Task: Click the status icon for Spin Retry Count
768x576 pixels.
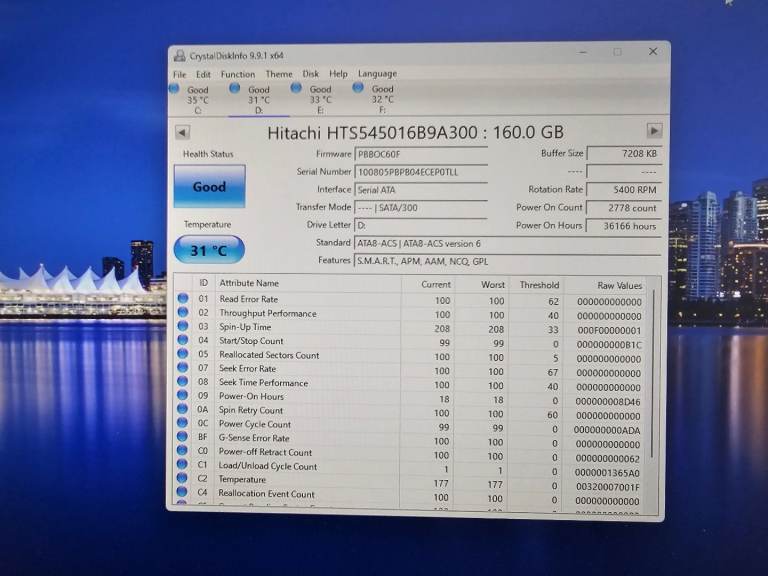Action: click(183, 408)
